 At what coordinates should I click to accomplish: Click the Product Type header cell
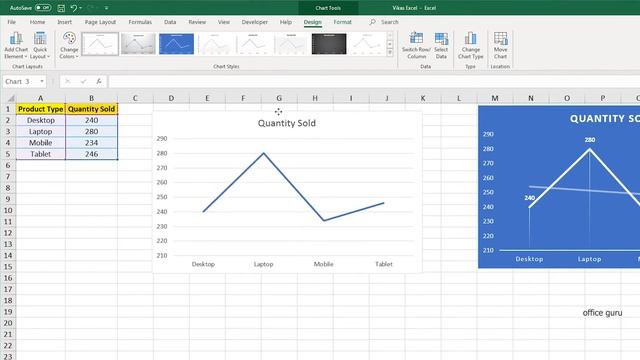(x=40, y=109)
